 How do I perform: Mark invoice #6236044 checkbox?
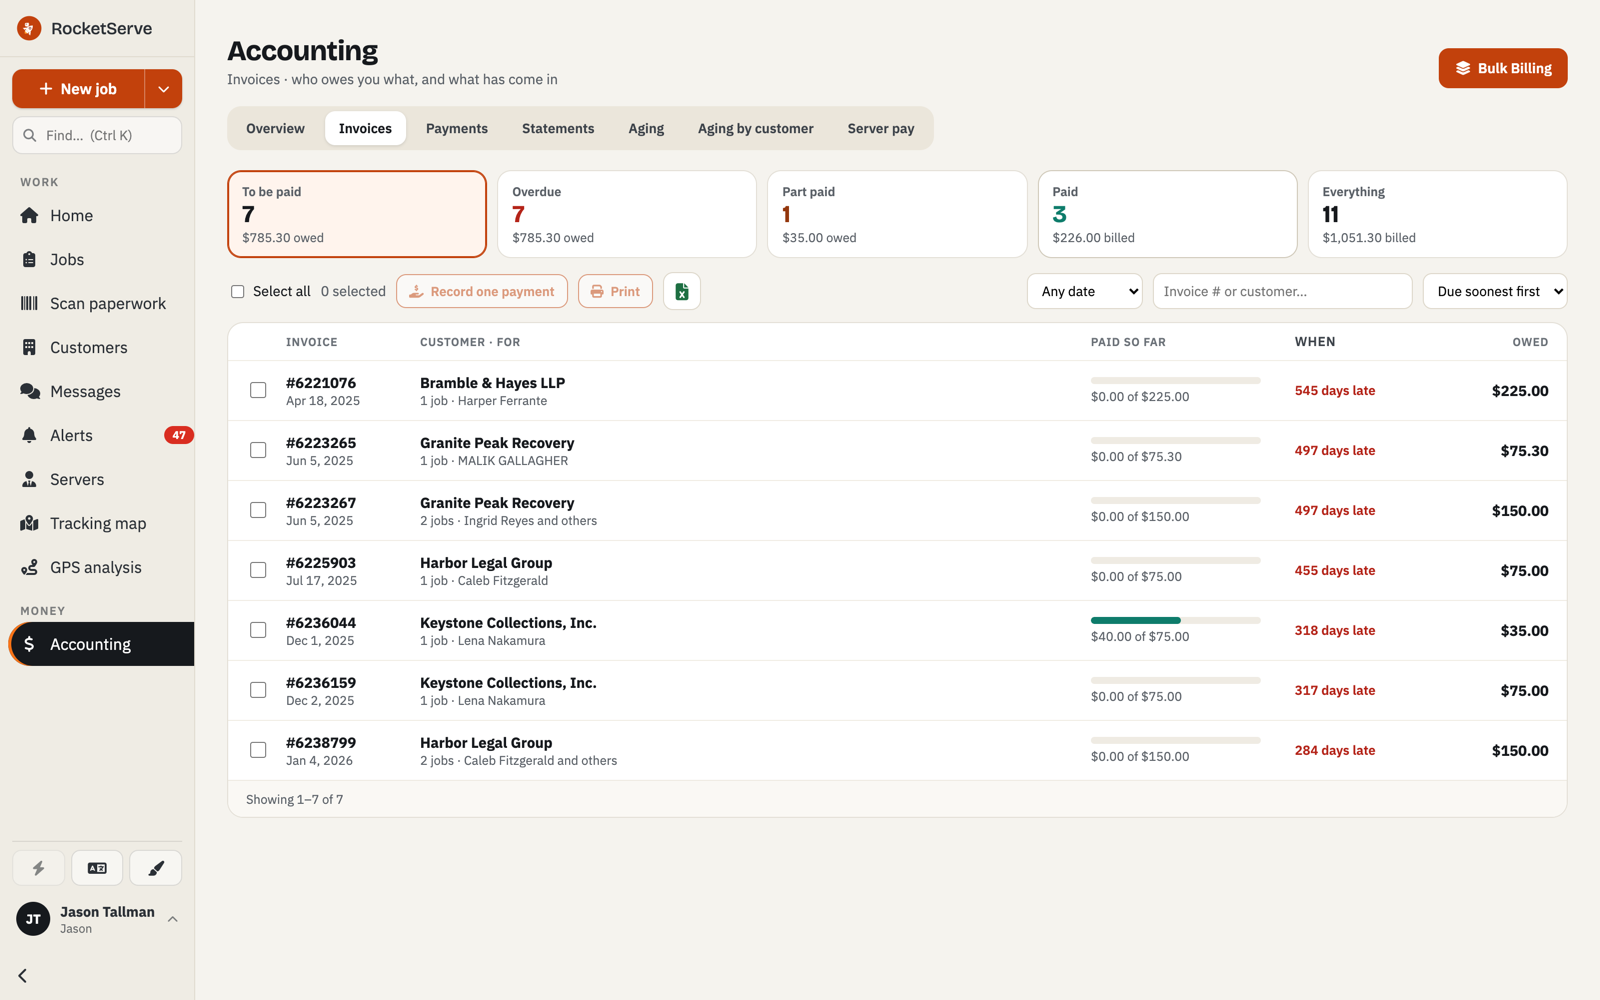point(258,630)
